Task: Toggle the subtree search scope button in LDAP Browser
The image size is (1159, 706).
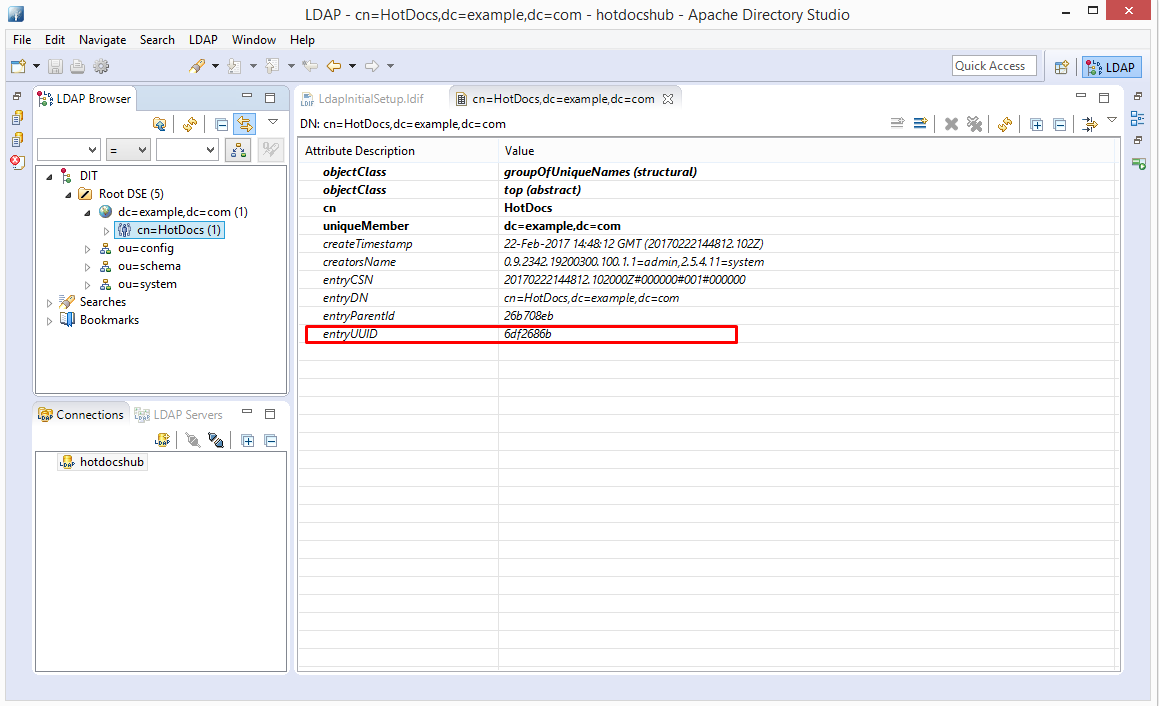Action: tap(238, 150)
